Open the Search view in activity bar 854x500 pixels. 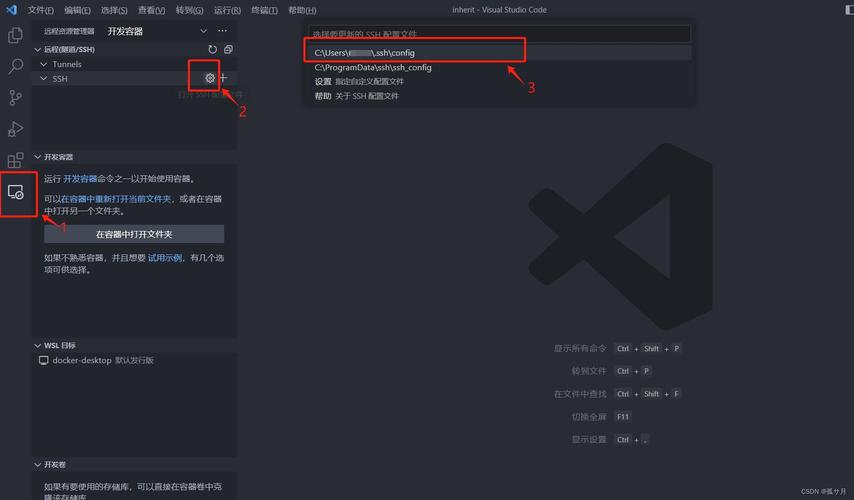(15, 66)
